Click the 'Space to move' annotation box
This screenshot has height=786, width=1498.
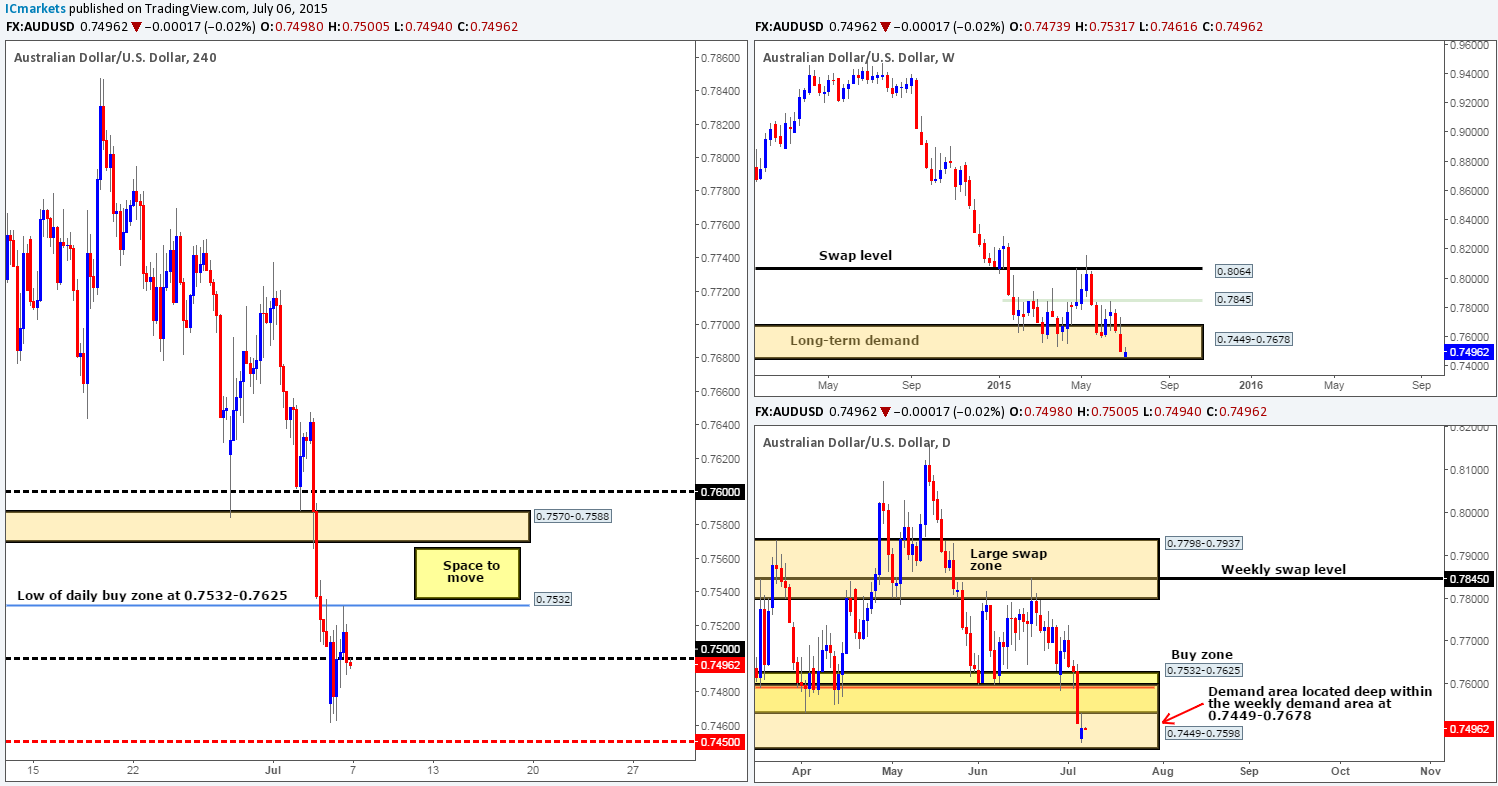click(x=467, y=572)
